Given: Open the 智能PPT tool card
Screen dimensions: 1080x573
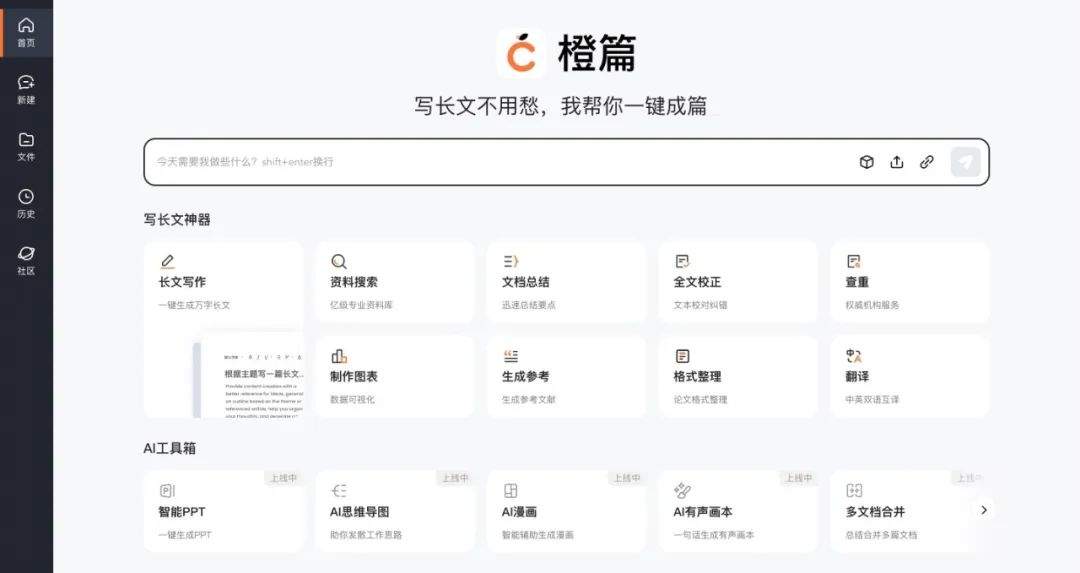Looking at the screenshot, I should [224, 512].
